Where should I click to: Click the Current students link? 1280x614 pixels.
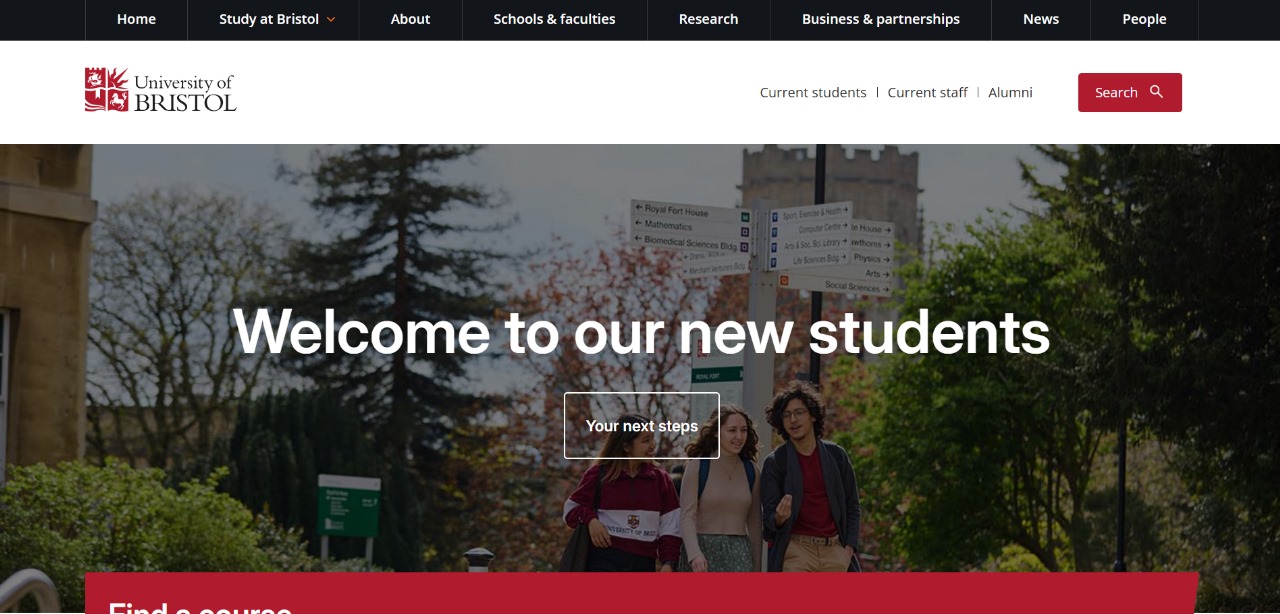coord(813,92)
